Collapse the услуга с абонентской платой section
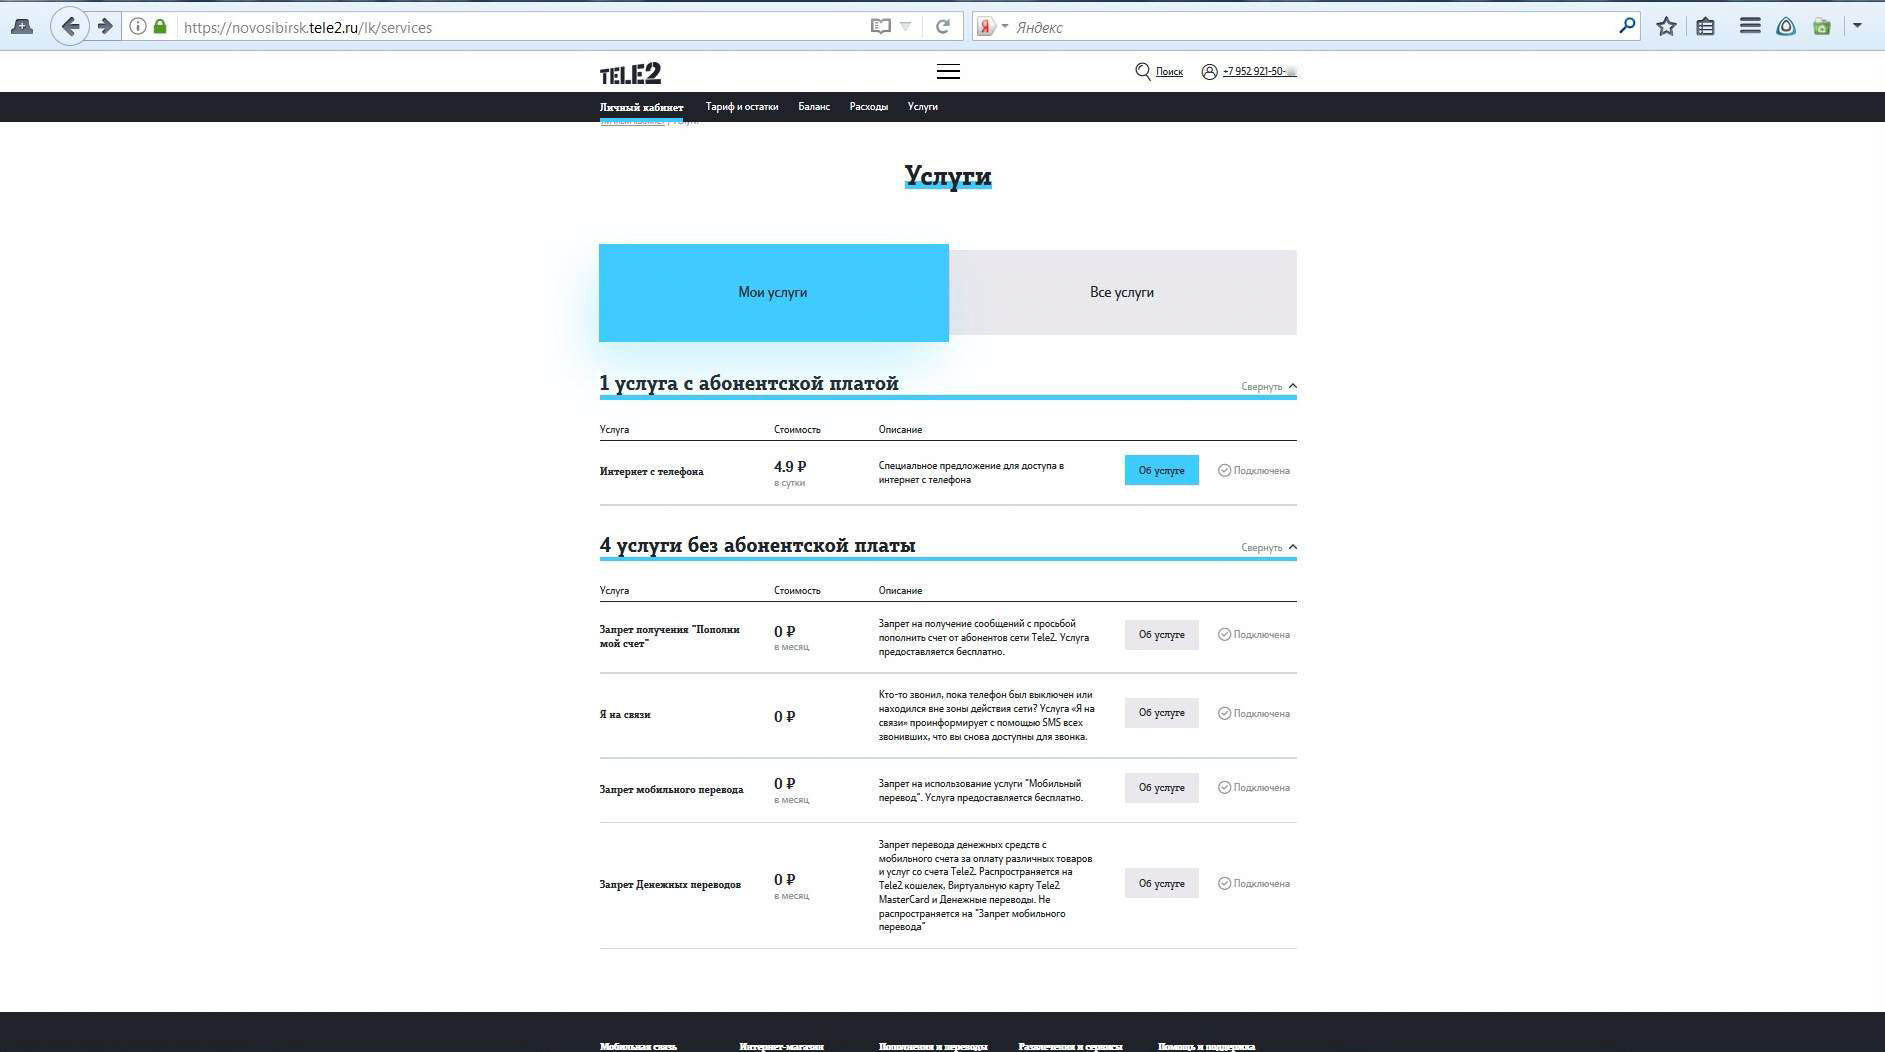The image size is (1885, 1052). 1269,386
